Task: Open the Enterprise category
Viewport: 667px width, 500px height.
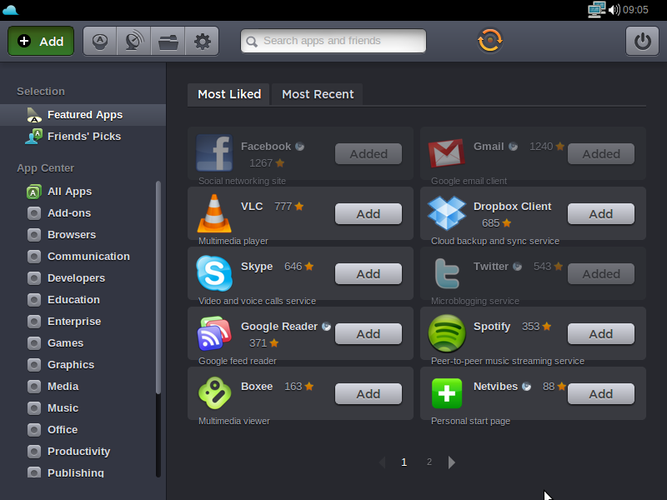Action: pos(74,322)
